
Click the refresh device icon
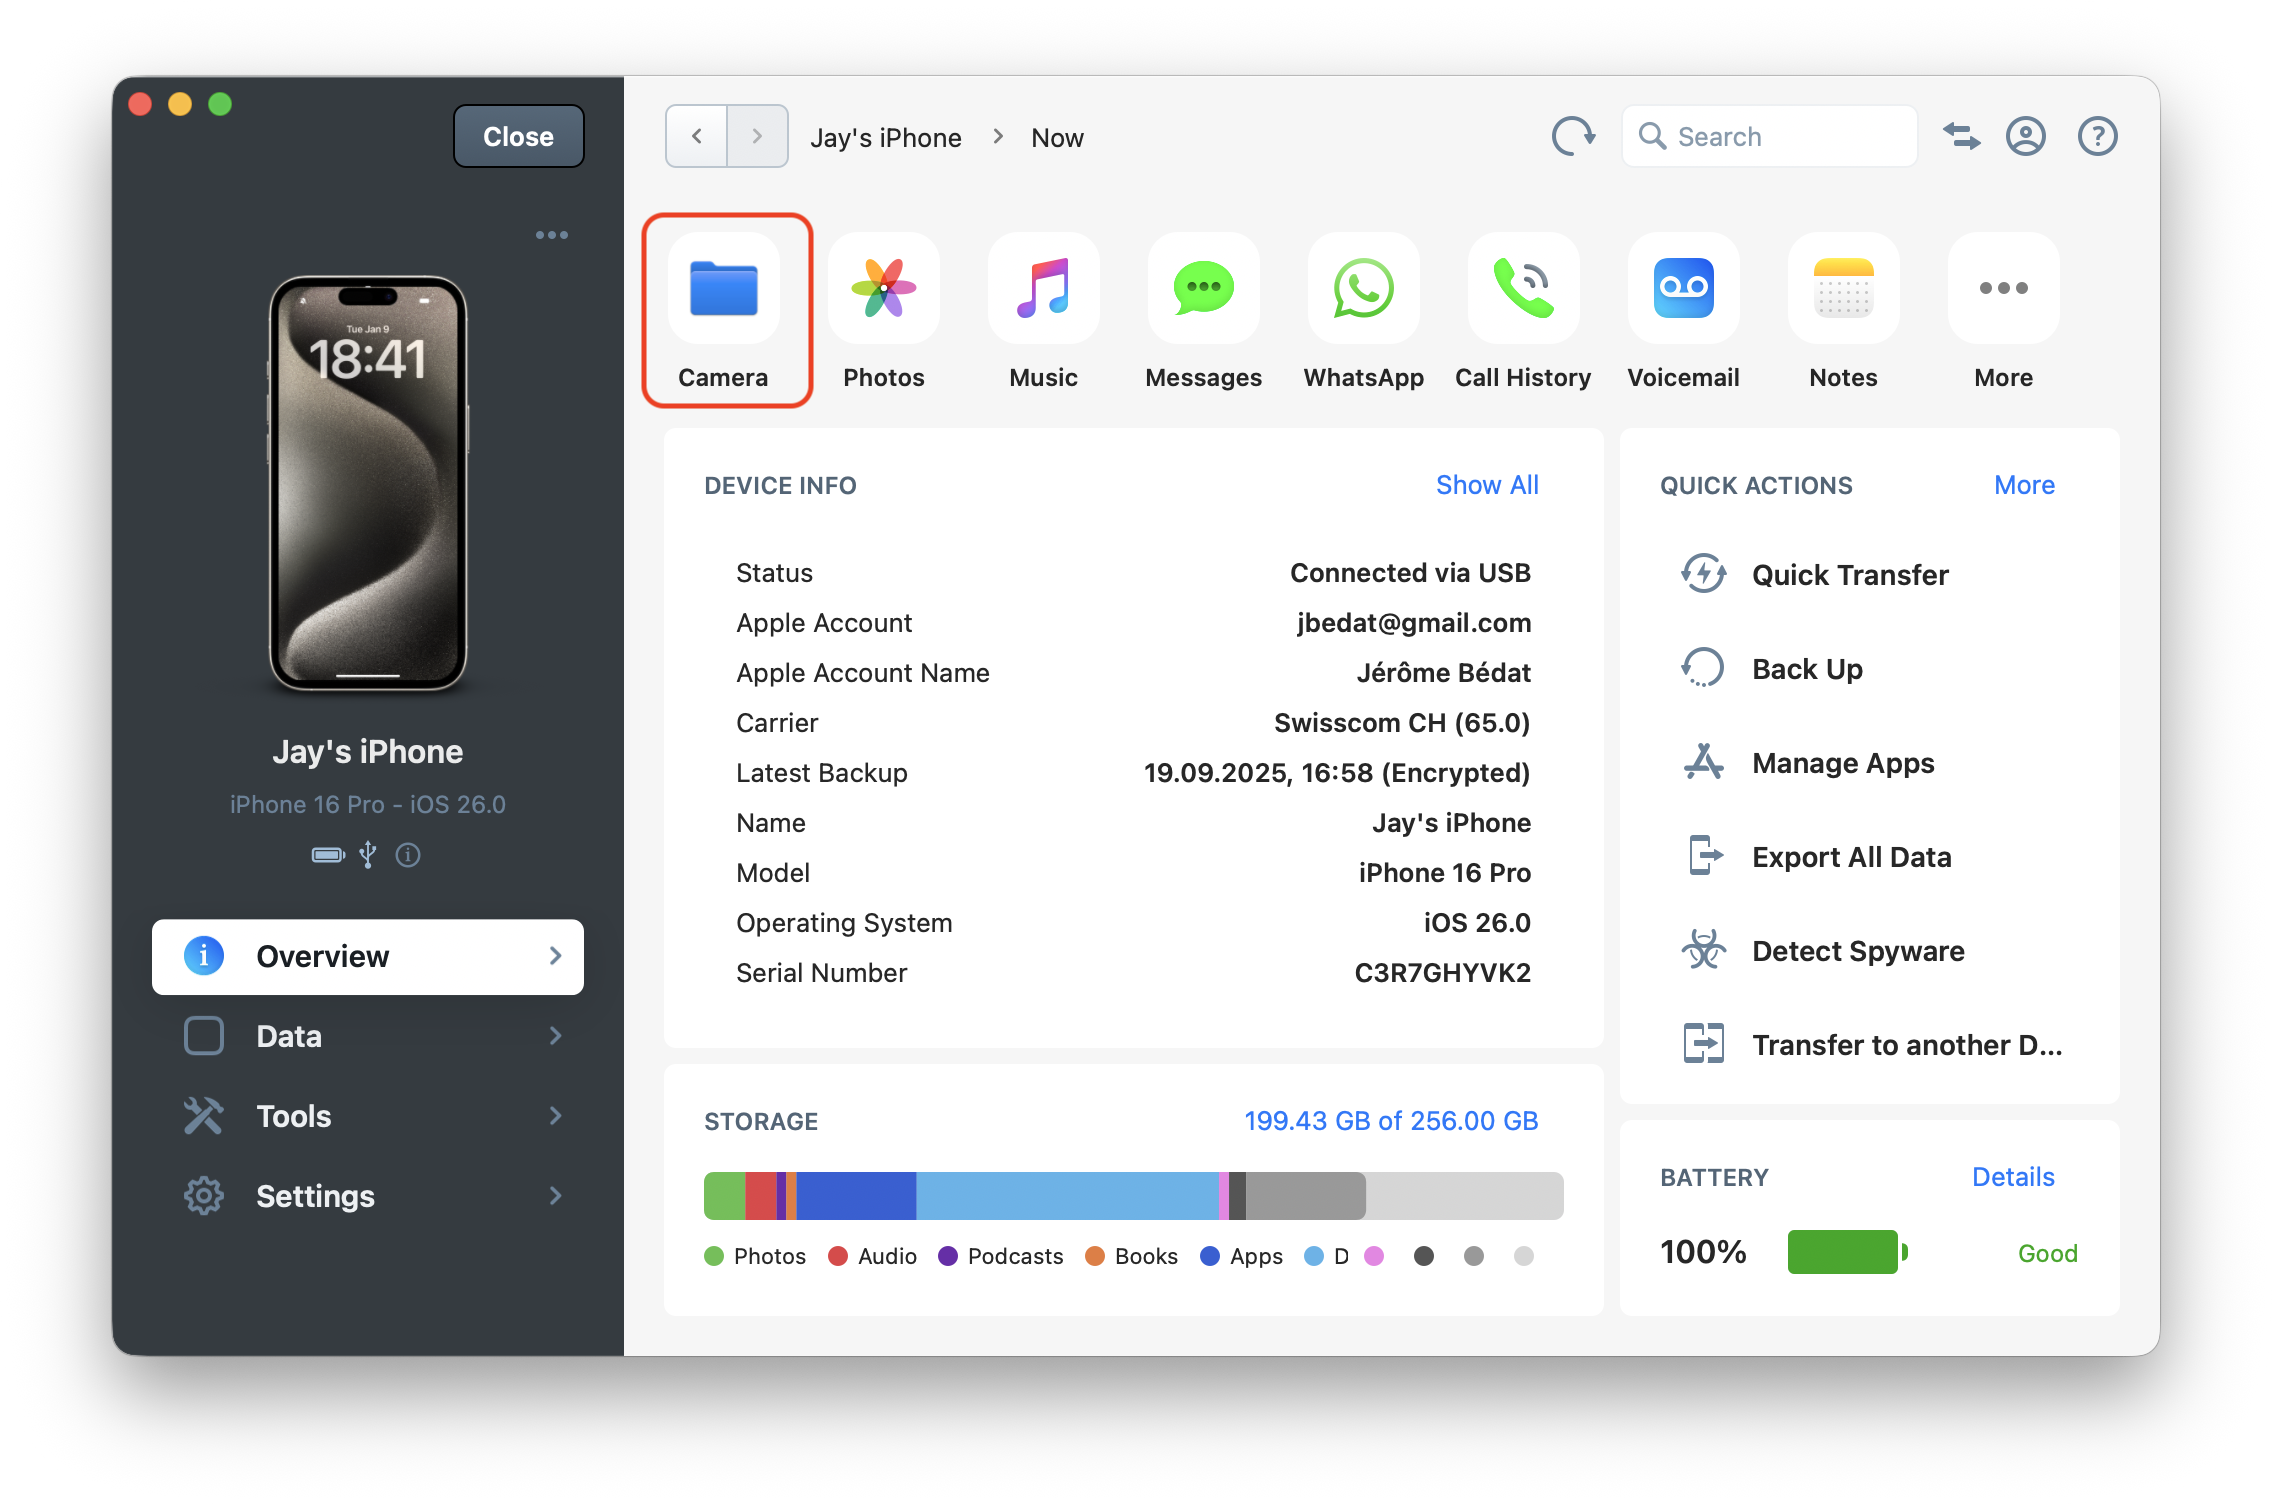(1573, 136)
